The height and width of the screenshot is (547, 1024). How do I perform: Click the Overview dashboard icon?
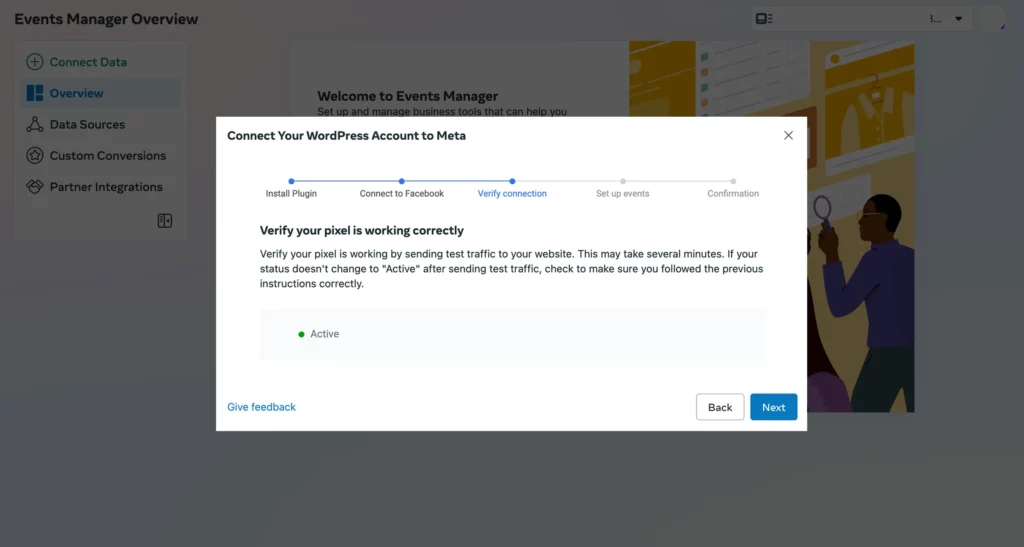pos(35,93)
